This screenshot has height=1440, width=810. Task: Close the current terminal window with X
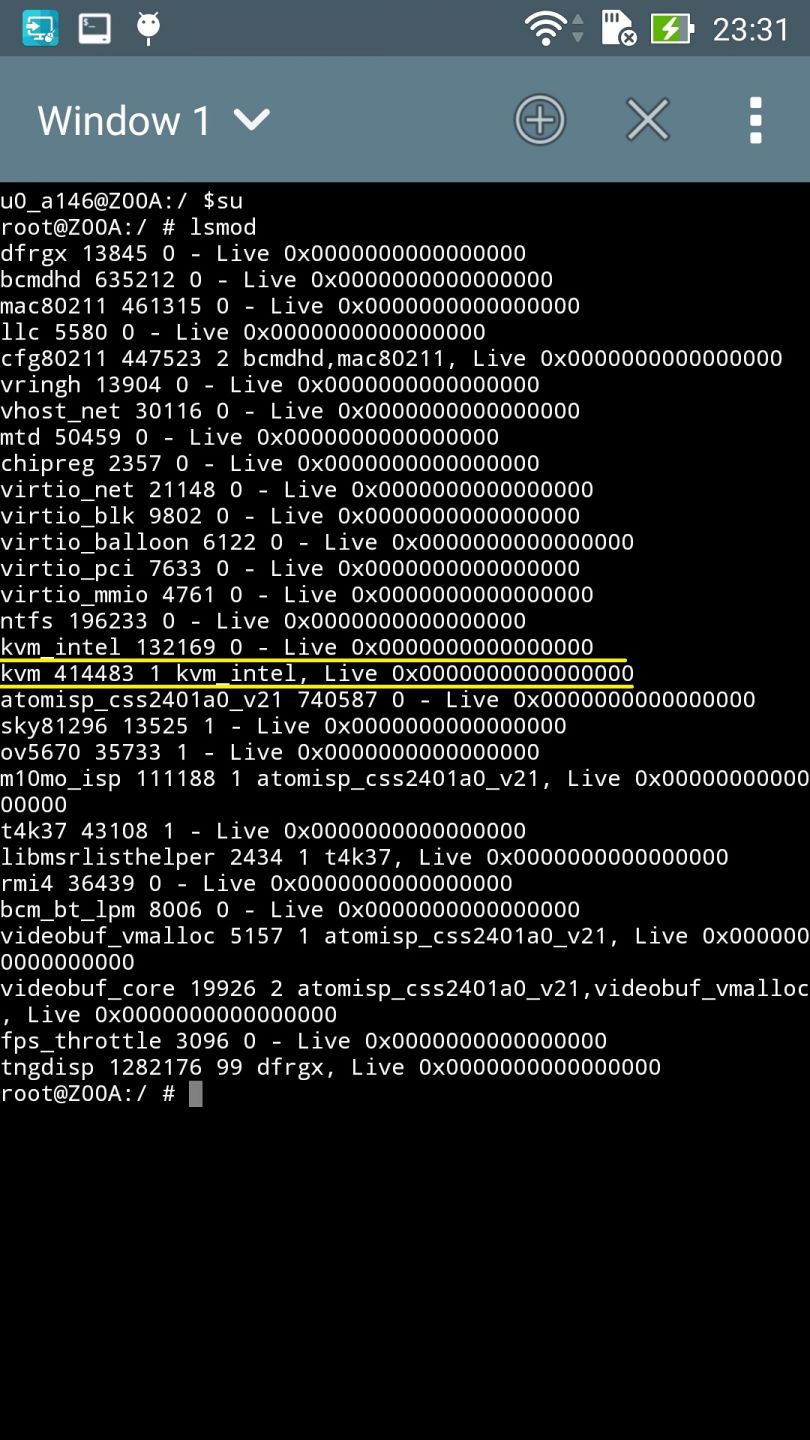[648, 121]
